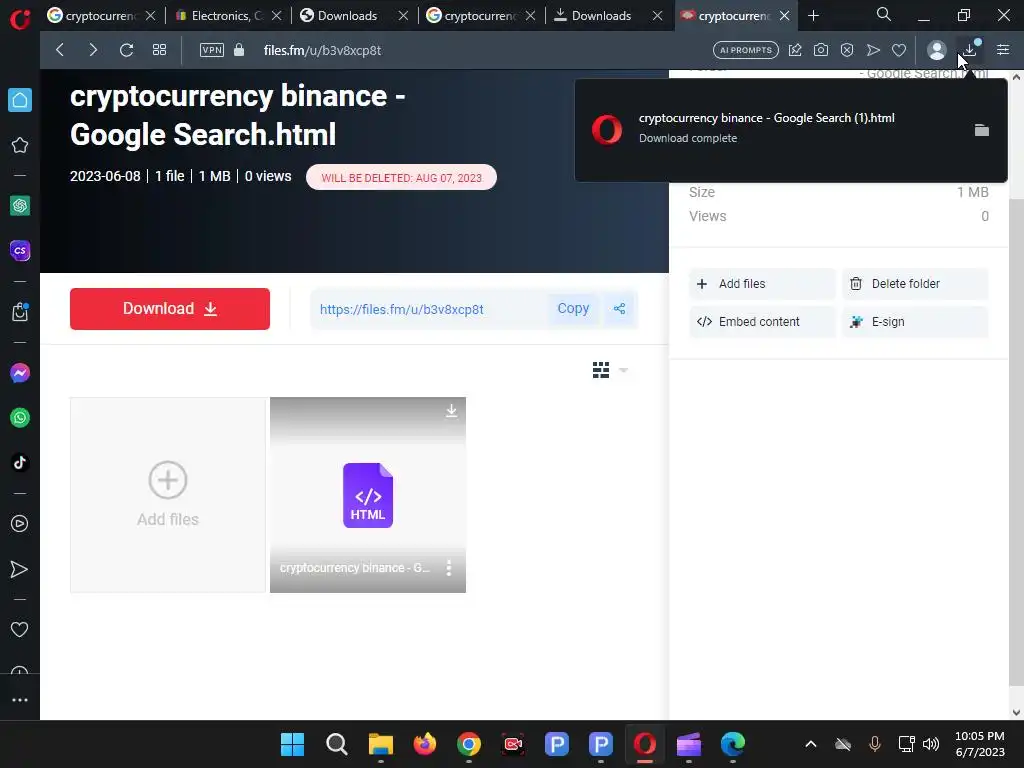Viewport: 1024px width, 768px height.
Task: Download file via thumbnail arrow icon
Action: tap(451, 411)
